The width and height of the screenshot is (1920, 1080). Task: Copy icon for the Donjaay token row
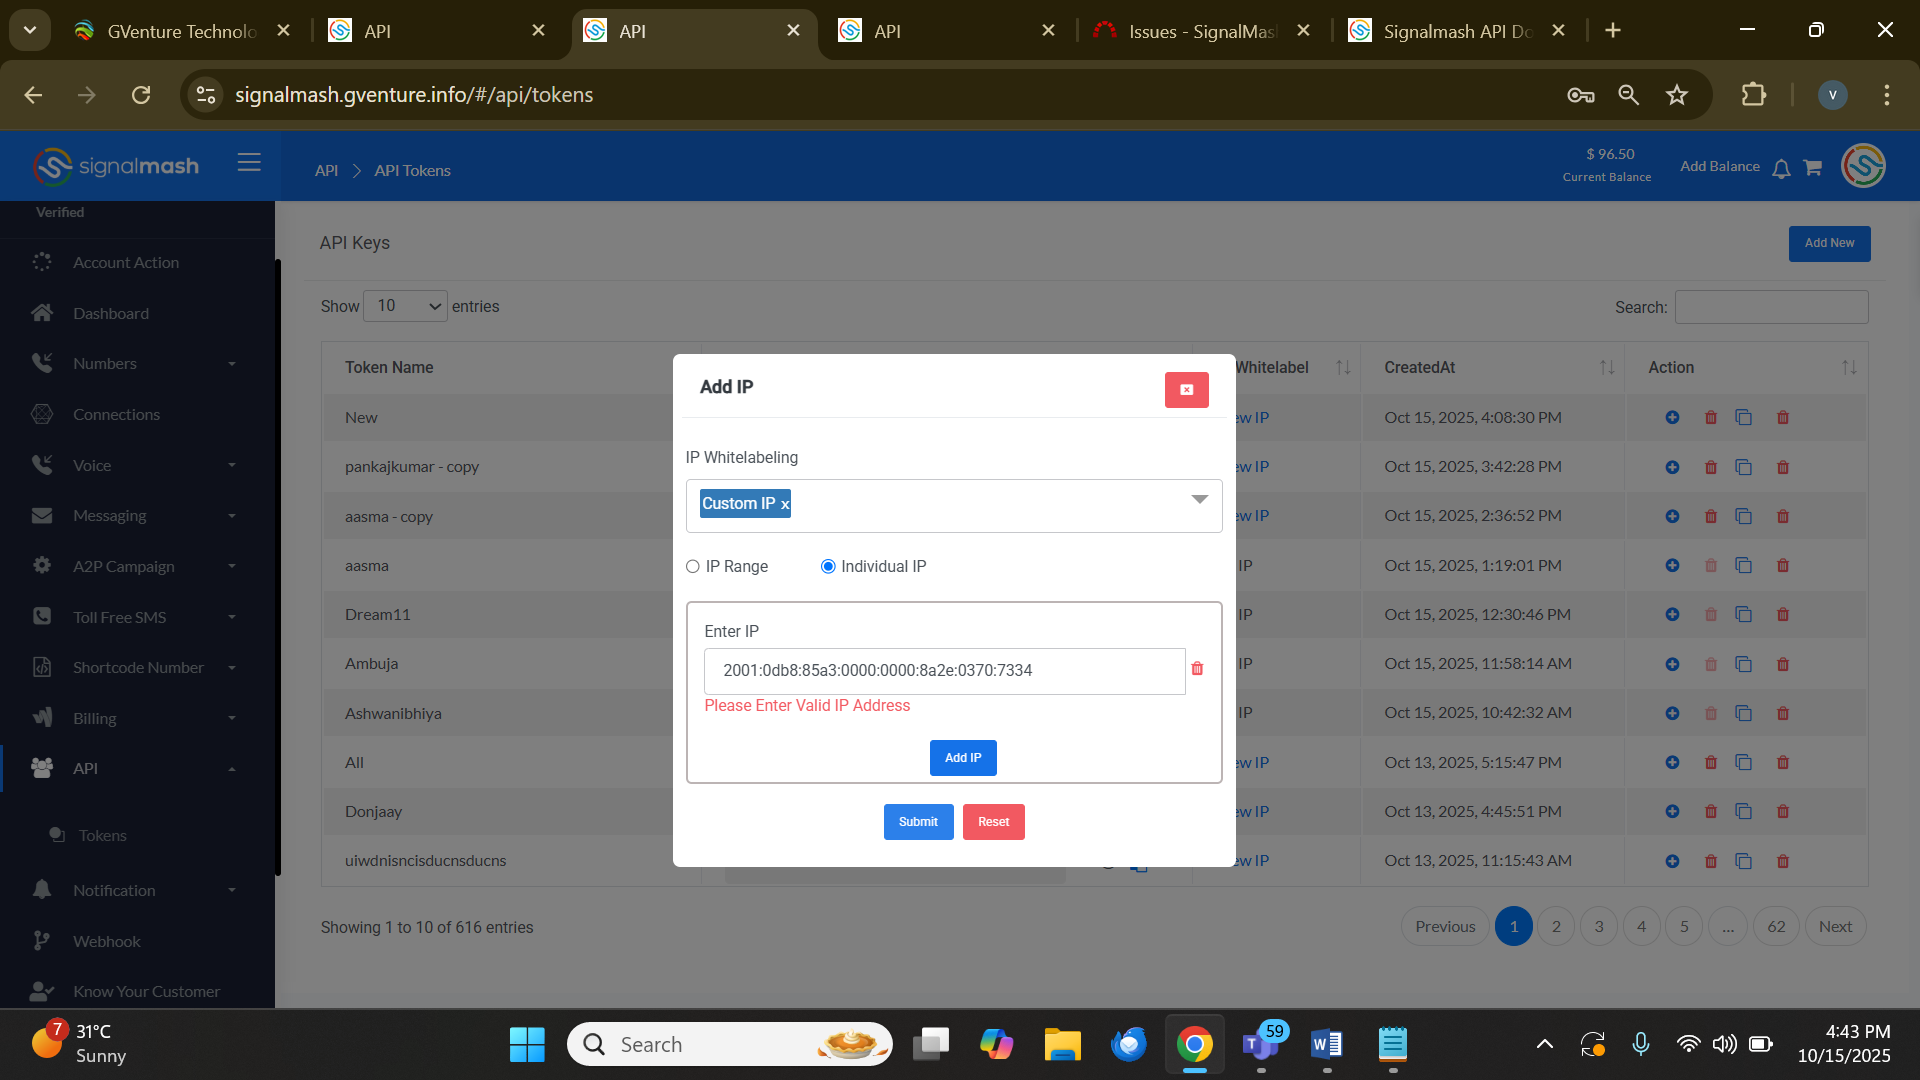point(1743,812)
